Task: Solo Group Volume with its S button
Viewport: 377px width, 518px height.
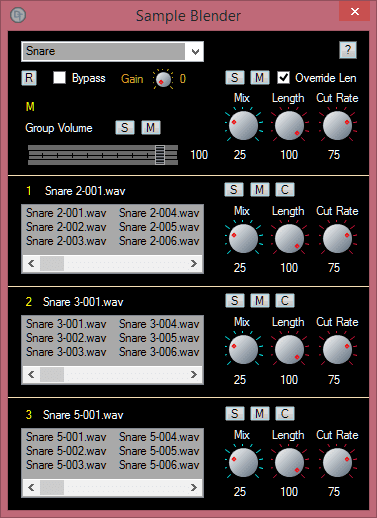Action: coord(125,127)
